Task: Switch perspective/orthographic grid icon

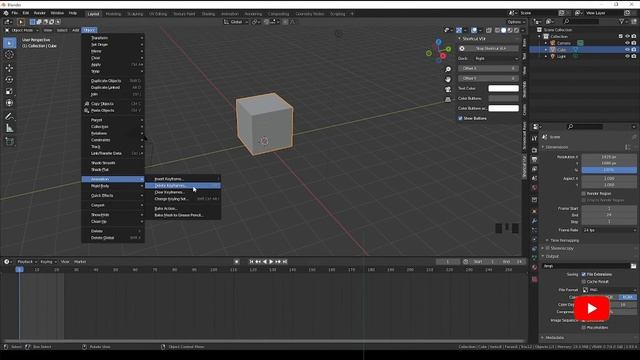Action: pos(448,100)
